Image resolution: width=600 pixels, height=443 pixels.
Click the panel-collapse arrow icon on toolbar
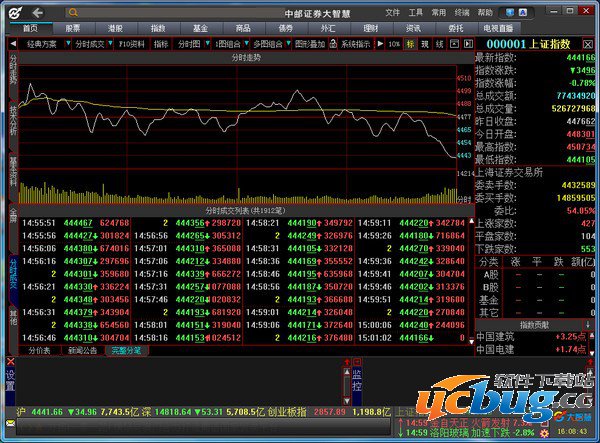[468, 44]
